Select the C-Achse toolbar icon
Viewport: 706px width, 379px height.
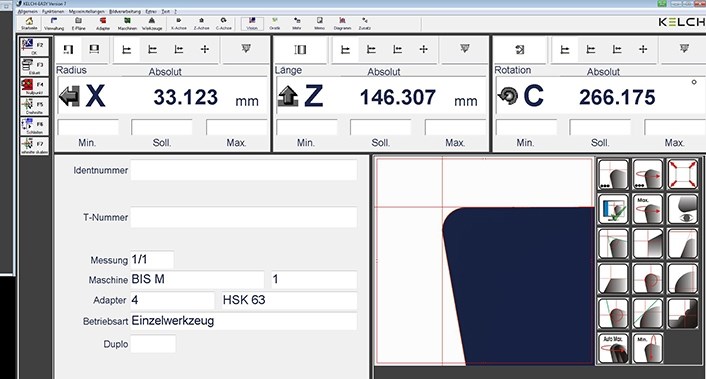coord(224,23)
